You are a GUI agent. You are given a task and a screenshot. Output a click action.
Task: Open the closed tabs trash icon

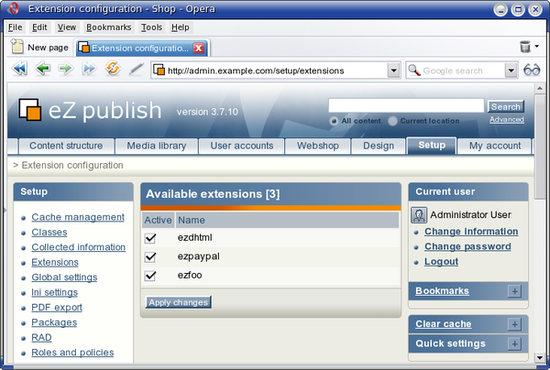525,46
